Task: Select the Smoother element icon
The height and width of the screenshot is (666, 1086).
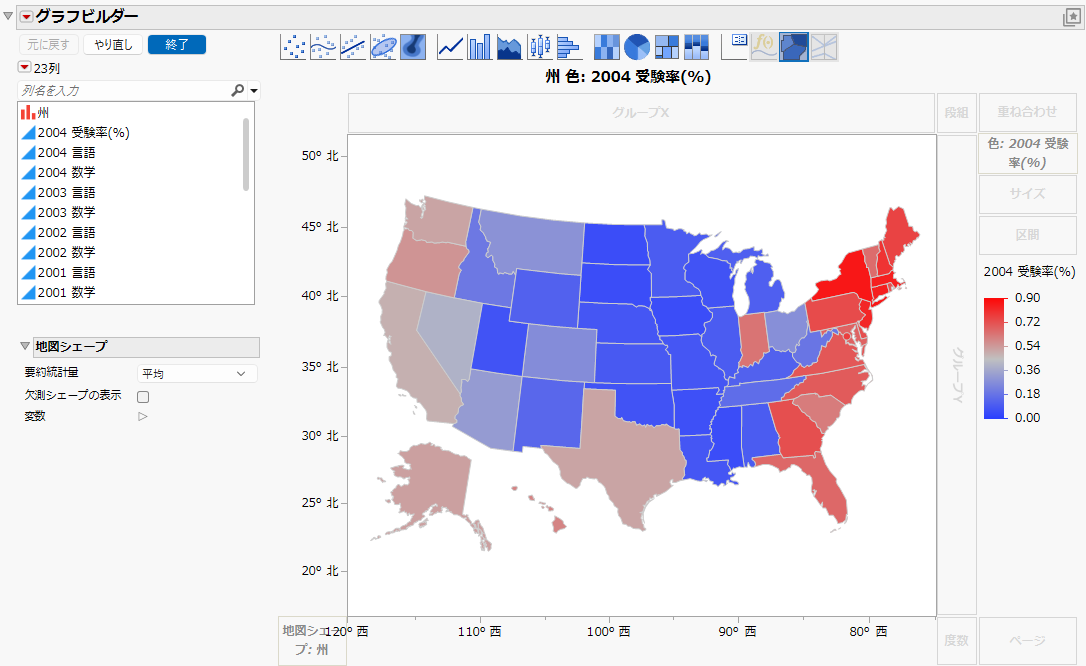Action: click(x=323, y=47)
